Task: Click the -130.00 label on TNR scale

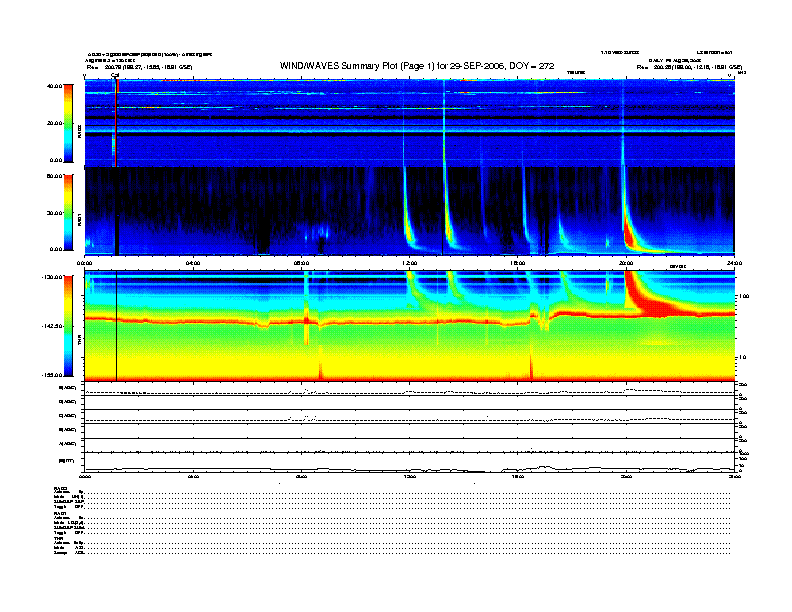Action: 52,277
